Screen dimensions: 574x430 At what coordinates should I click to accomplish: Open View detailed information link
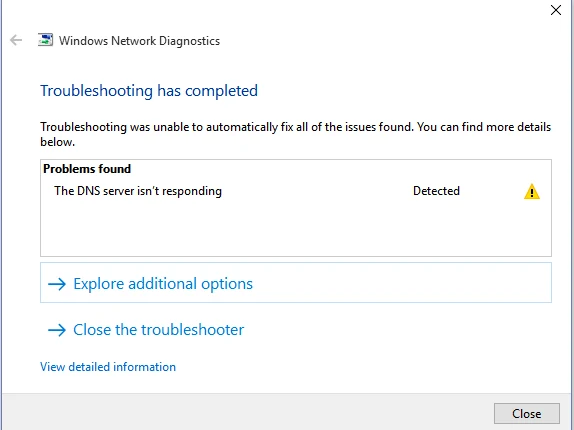point(108,367)
